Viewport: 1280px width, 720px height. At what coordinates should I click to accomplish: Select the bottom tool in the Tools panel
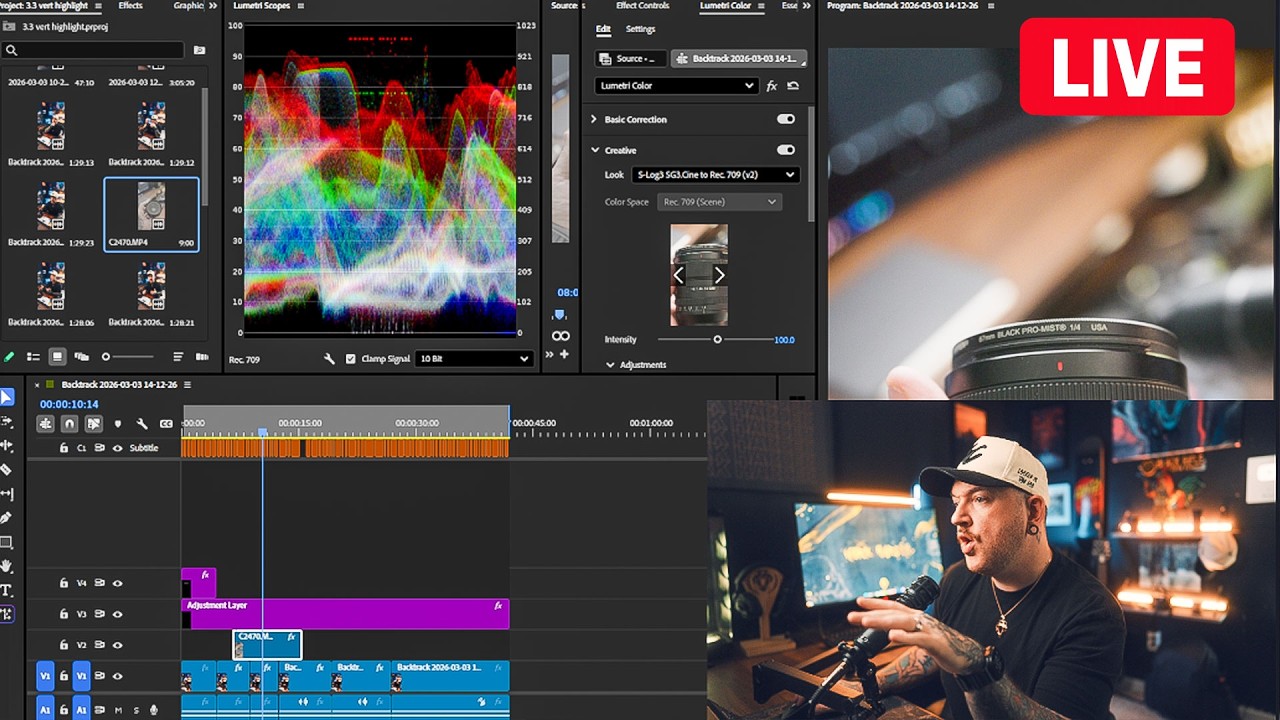[7, 614]
